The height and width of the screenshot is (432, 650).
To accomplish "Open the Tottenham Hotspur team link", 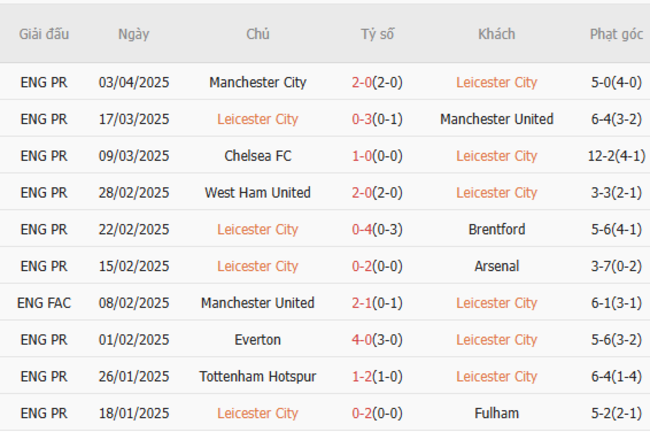I will tap(258, 377).
